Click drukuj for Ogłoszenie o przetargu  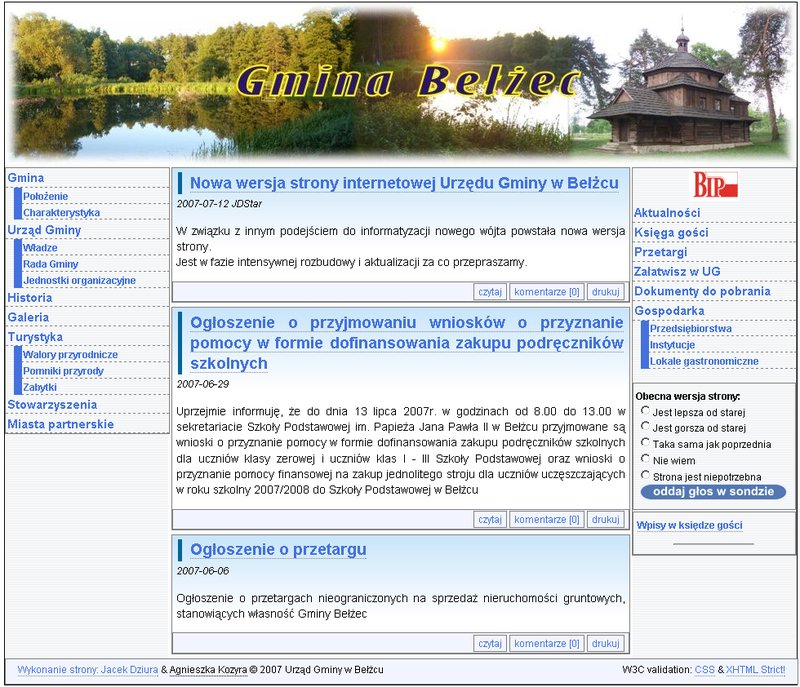pyautogui.click(x=606, y=644)
